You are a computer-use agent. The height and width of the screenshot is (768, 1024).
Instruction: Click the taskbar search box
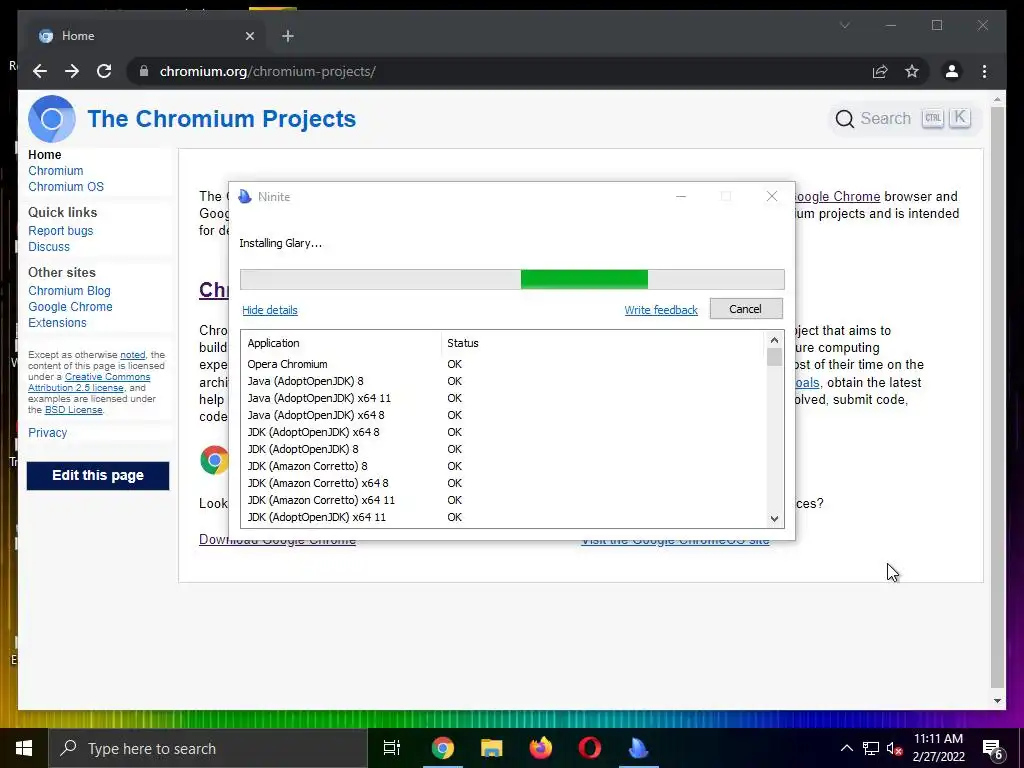tap(208, 748)
